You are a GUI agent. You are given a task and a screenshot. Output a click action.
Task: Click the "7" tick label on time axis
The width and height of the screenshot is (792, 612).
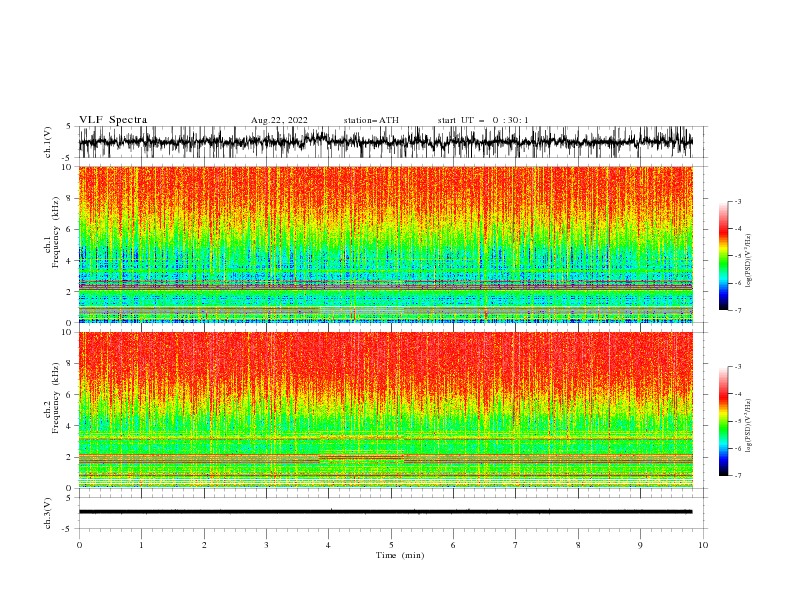(516, 545)
